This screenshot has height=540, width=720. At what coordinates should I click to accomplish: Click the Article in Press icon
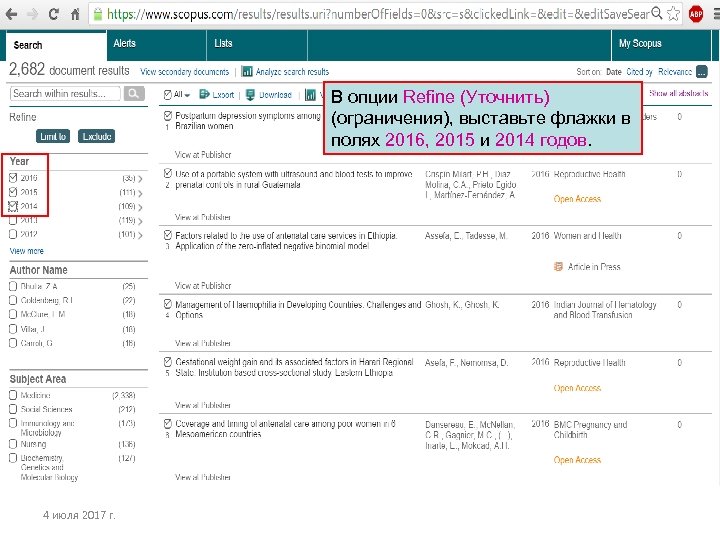pyautogui.click(x=558, y=266)
